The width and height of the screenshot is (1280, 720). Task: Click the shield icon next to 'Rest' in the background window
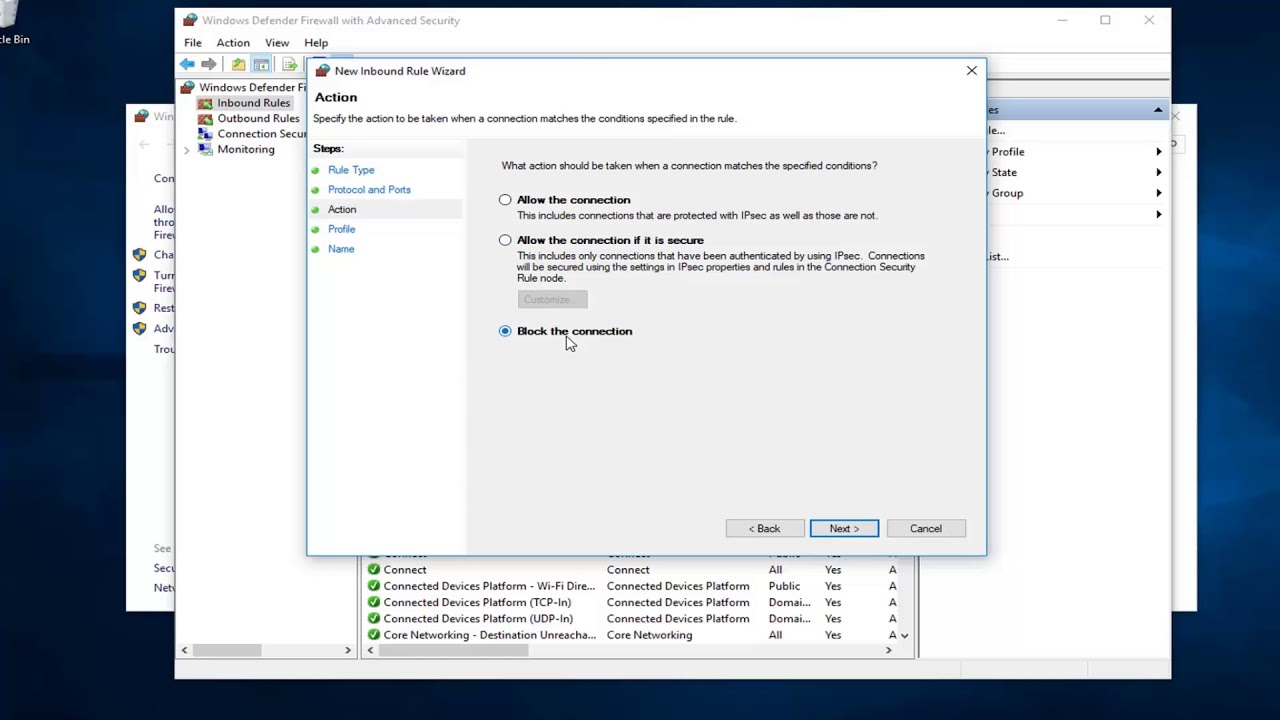click(x=139, y=308)
